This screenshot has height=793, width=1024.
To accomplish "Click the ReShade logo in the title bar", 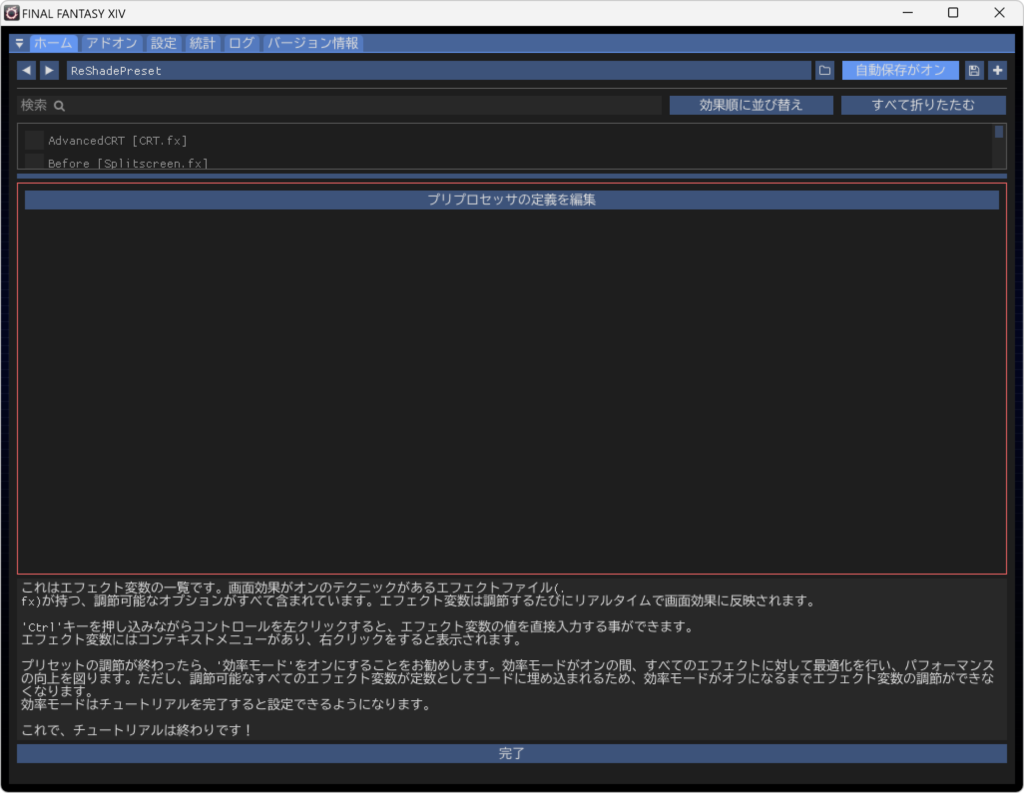I will tap(11, 13).
